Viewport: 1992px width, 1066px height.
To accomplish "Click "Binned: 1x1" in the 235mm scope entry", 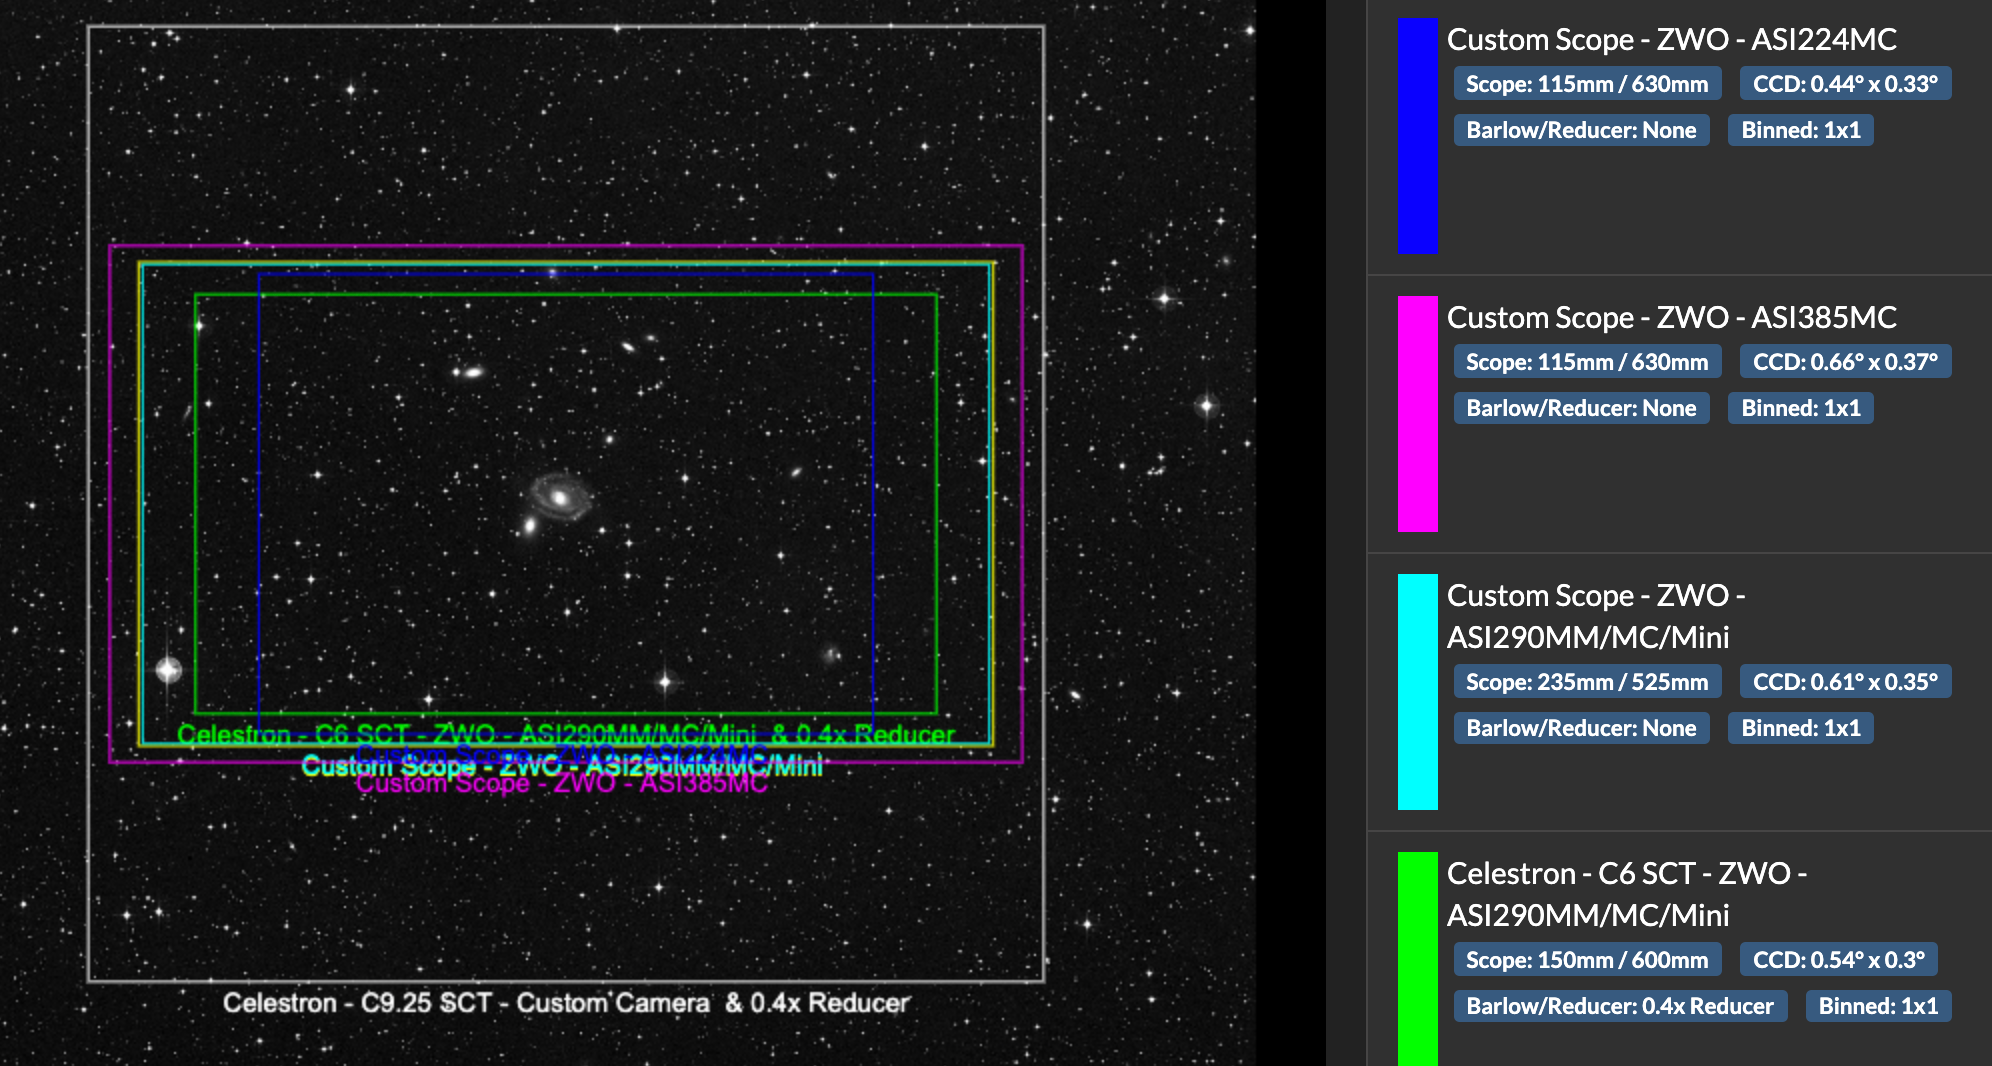I will 1800,728.
